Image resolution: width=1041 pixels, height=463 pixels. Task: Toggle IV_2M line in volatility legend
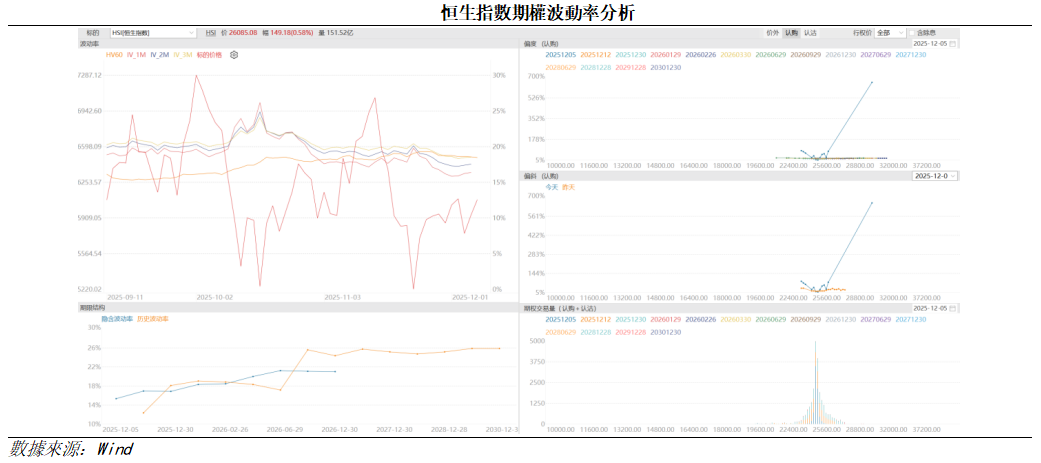click(x=160, y=55)
